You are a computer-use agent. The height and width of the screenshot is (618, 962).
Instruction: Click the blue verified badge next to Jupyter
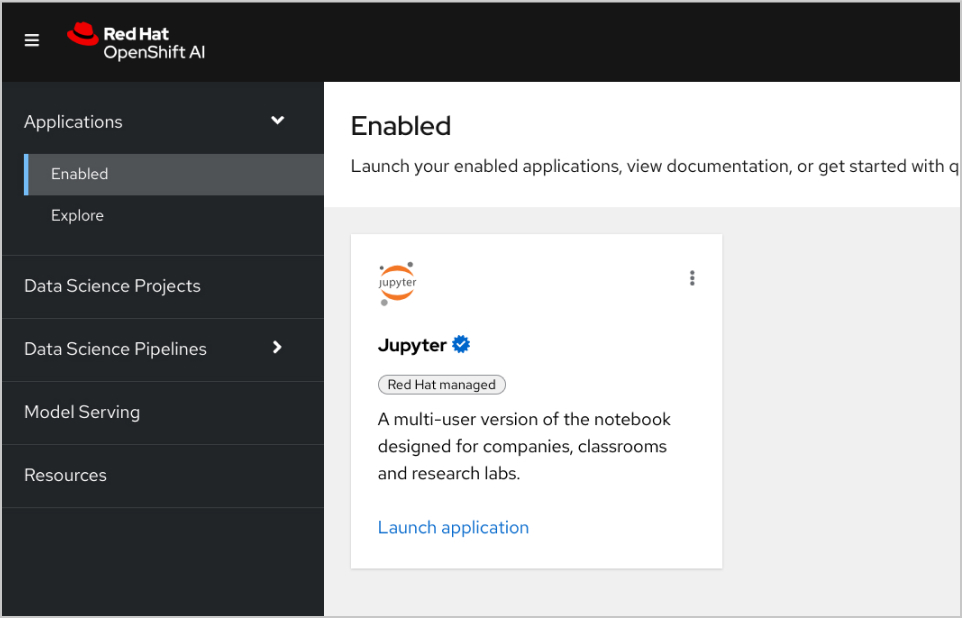[x=461, y=343]
